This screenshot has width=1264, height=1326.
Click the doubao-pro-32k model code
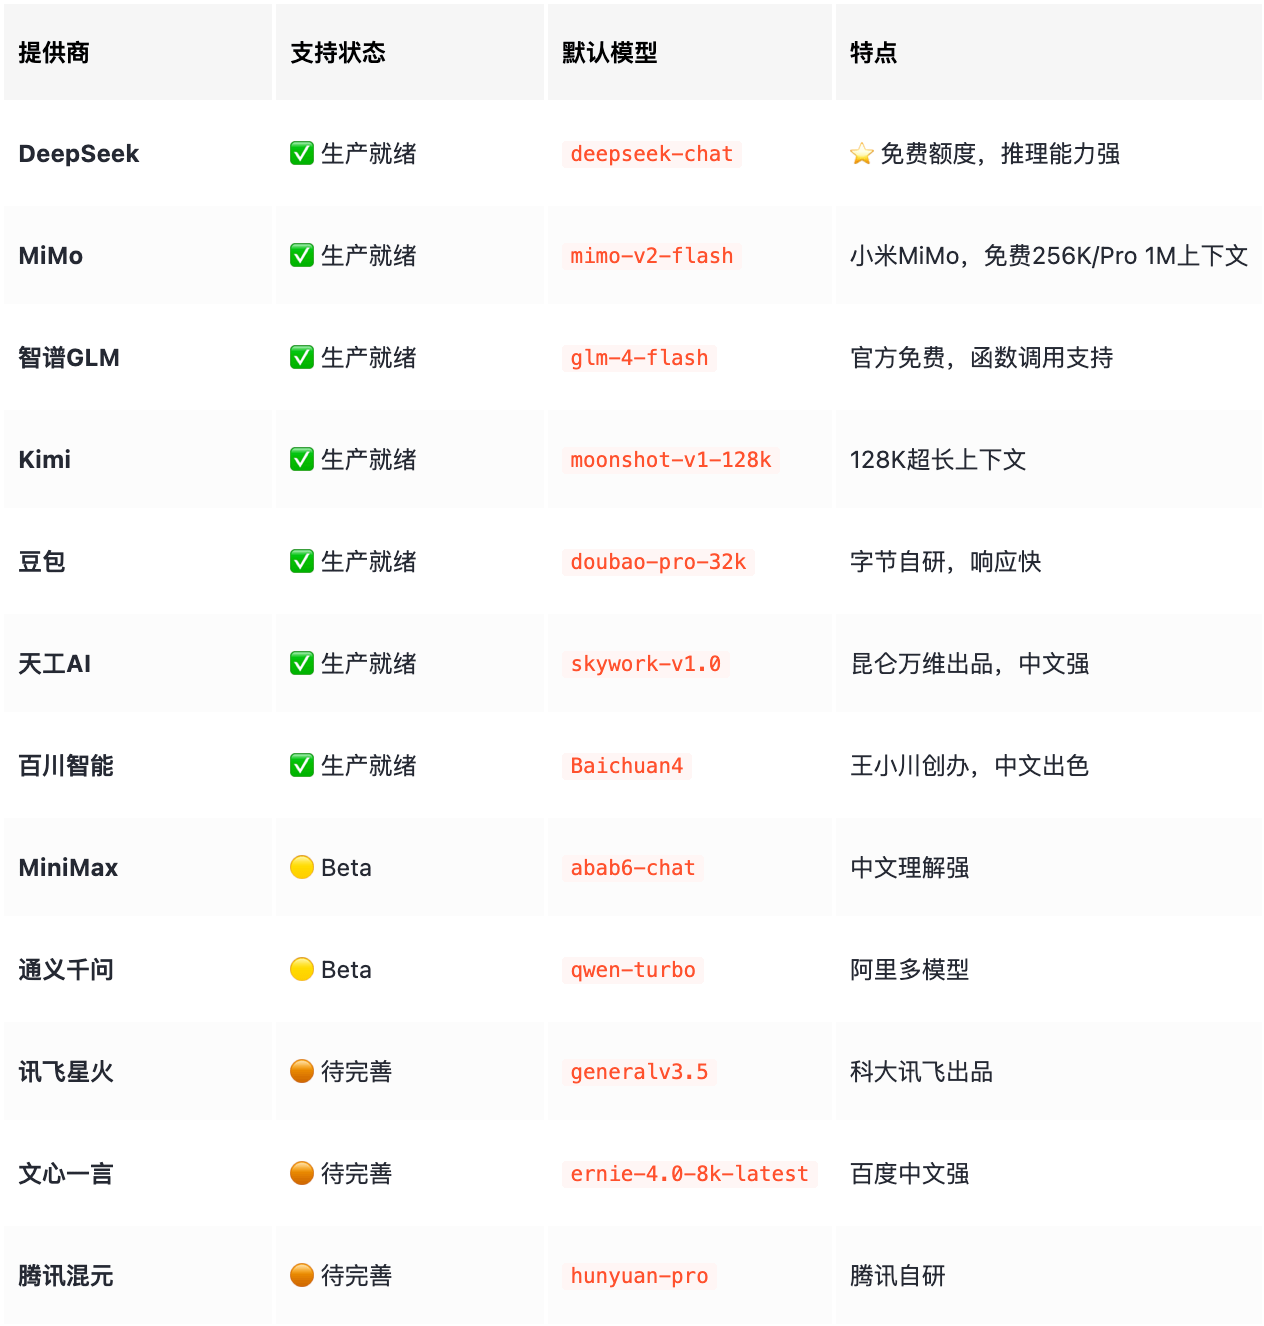pos(658,562)
